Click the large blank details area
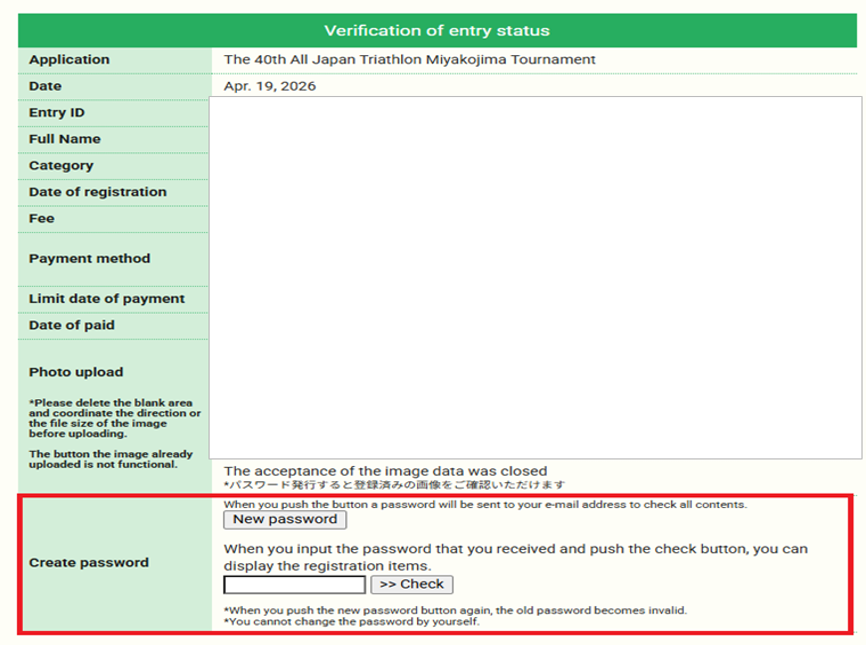This screenshot has height=645, width=866. click(535, 277)
